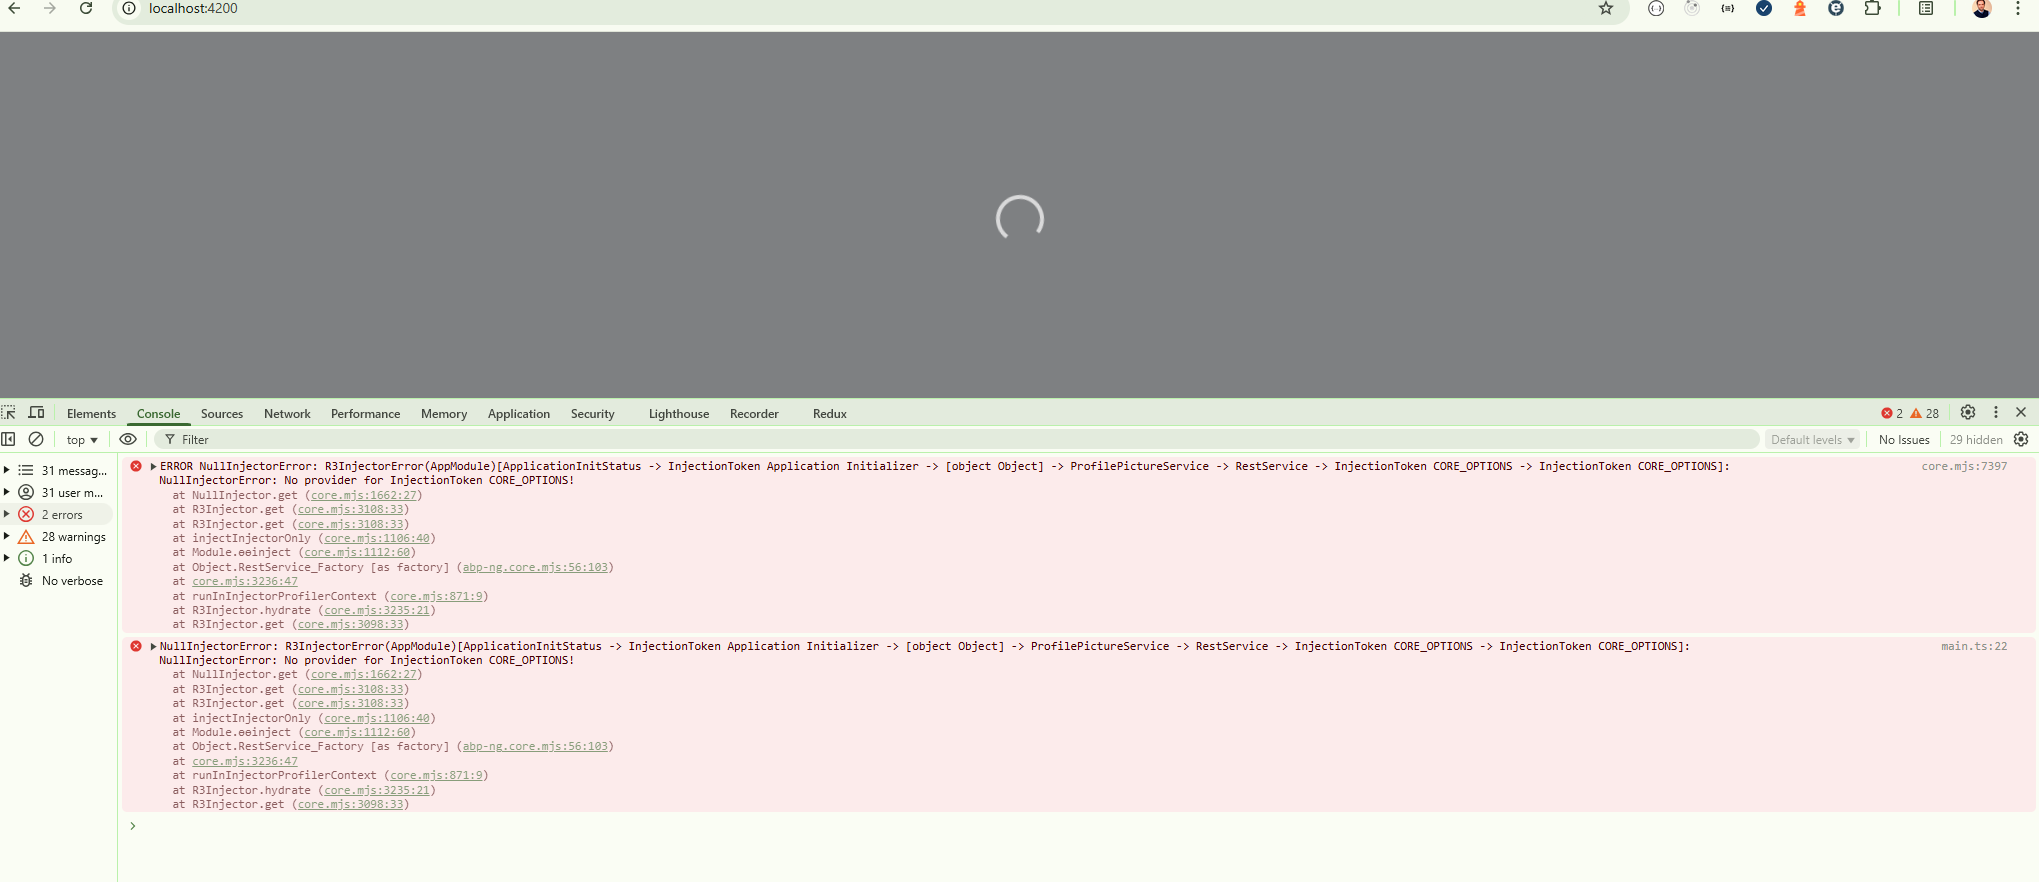Open DevTools settings gear
This screenshot has width=2039, height=882.
tap(1968, 412)
